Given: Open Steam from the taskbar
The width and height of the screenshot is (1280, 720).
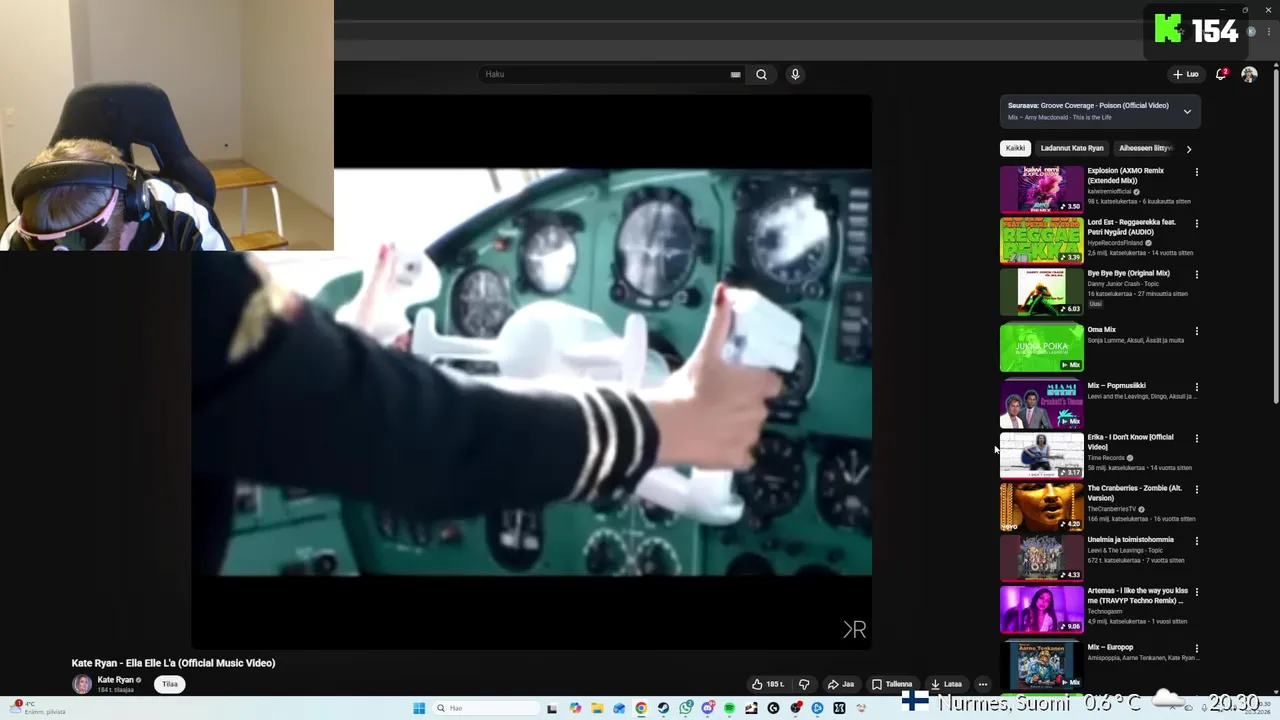Looking at the screenshot, I should coord(663,708).
